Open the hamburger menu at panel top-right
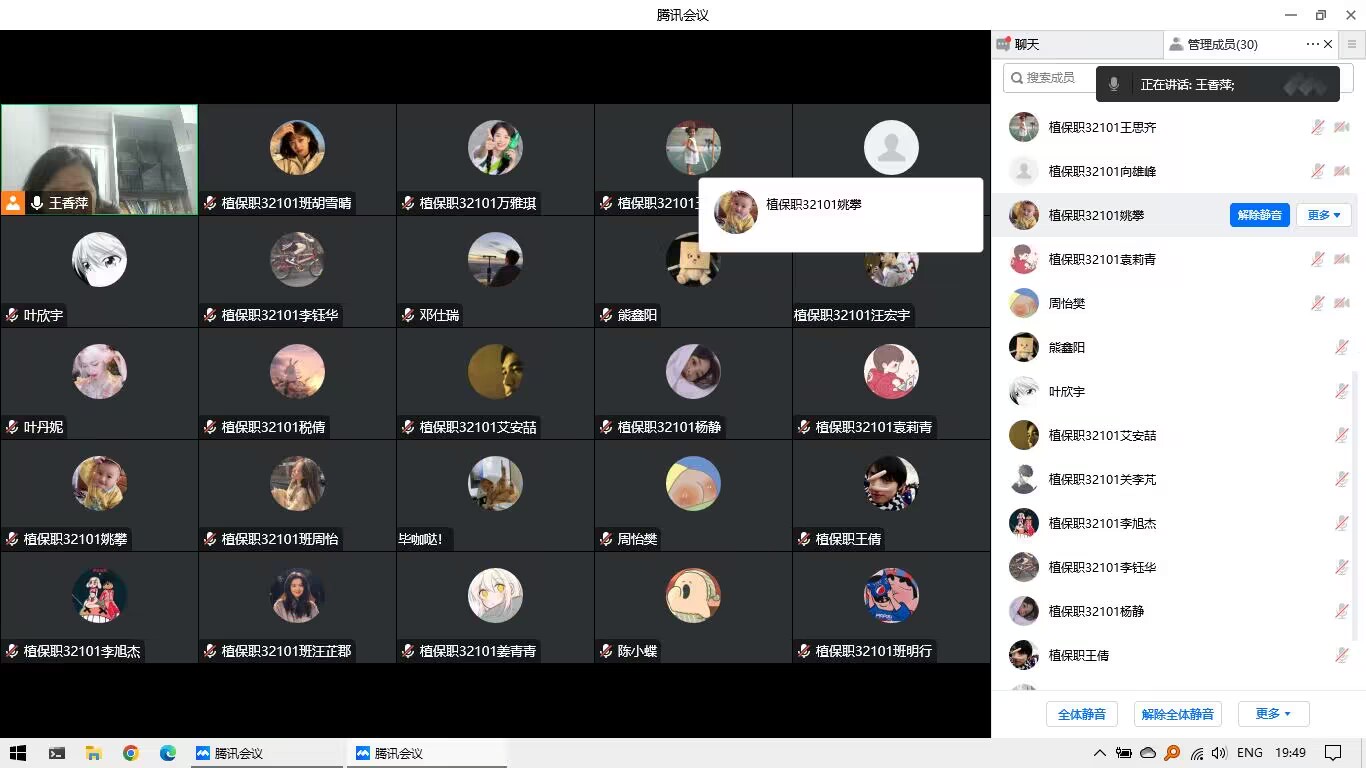 coord(1352,44)
